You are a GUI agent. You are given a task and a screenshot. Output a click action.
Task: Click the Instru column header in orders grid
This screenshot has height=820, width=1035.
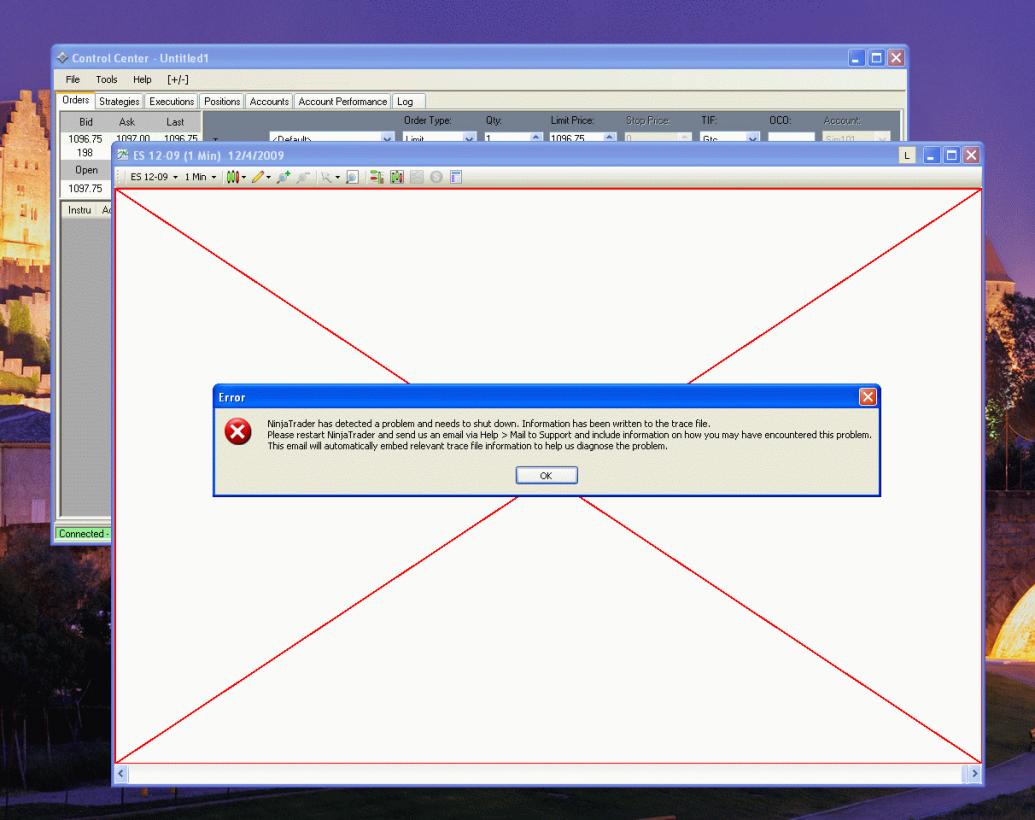(79, 210)
